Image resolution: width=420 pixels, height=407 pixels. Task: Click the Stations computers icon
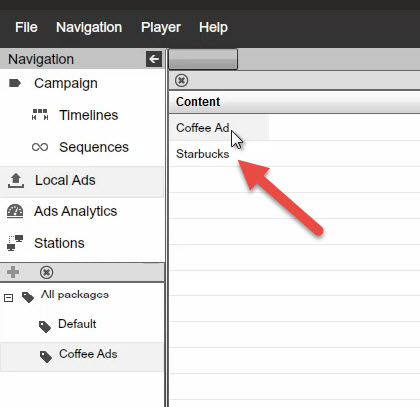pos(15,243)
